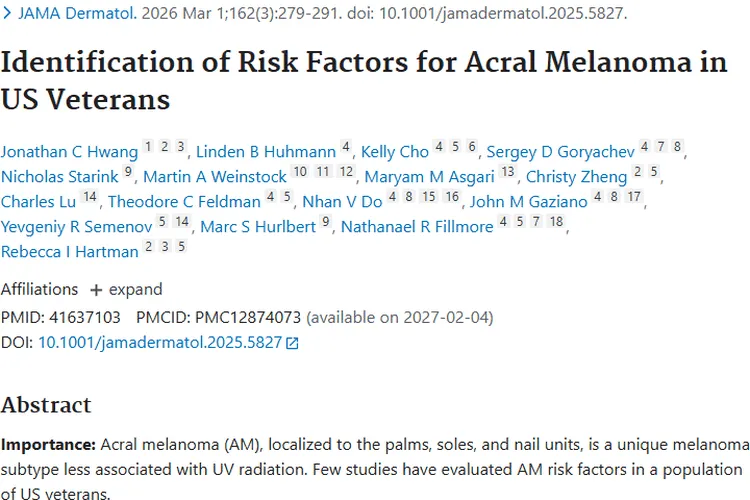Screen dimensions: 750x500
Task: Open the JAMA Dermatol journal dropdown
Action: click(67, 14)
